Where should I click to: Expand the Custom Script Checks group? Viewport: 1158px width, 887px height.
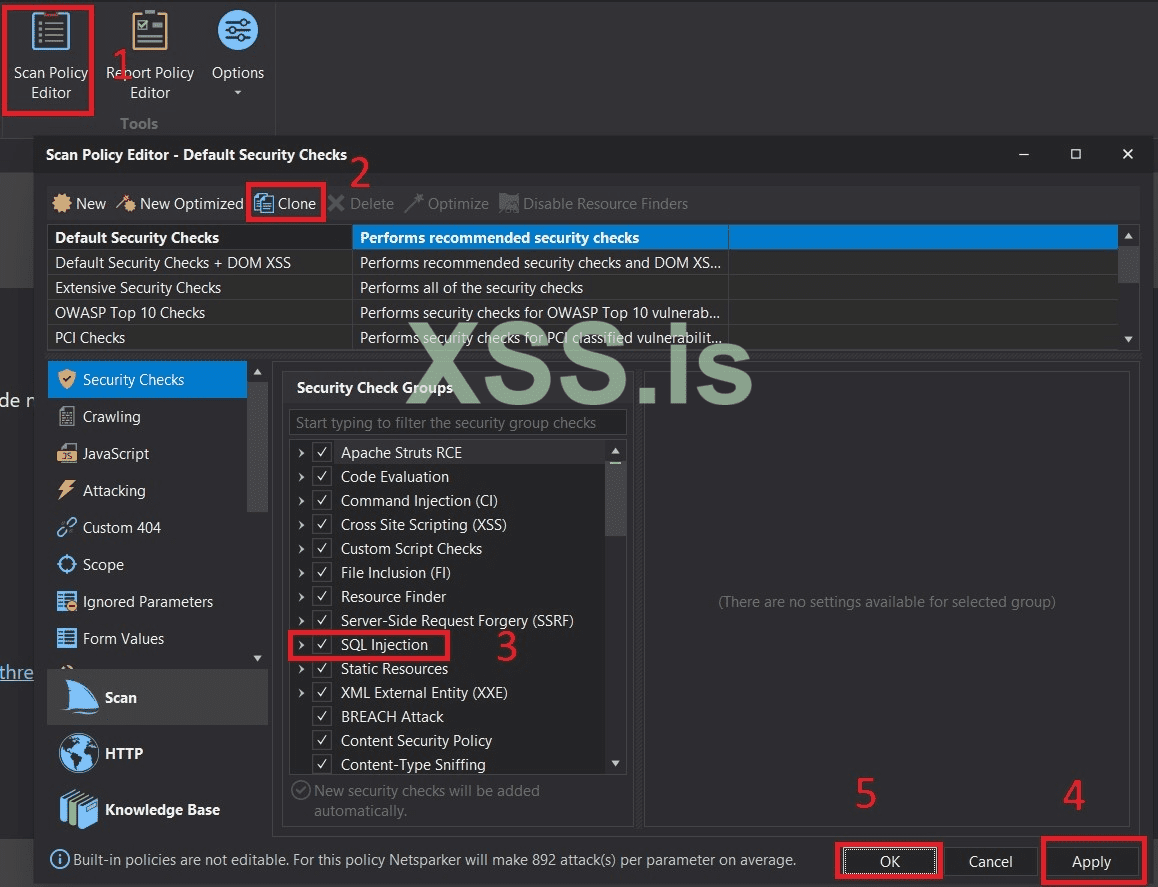click(301, 548)
